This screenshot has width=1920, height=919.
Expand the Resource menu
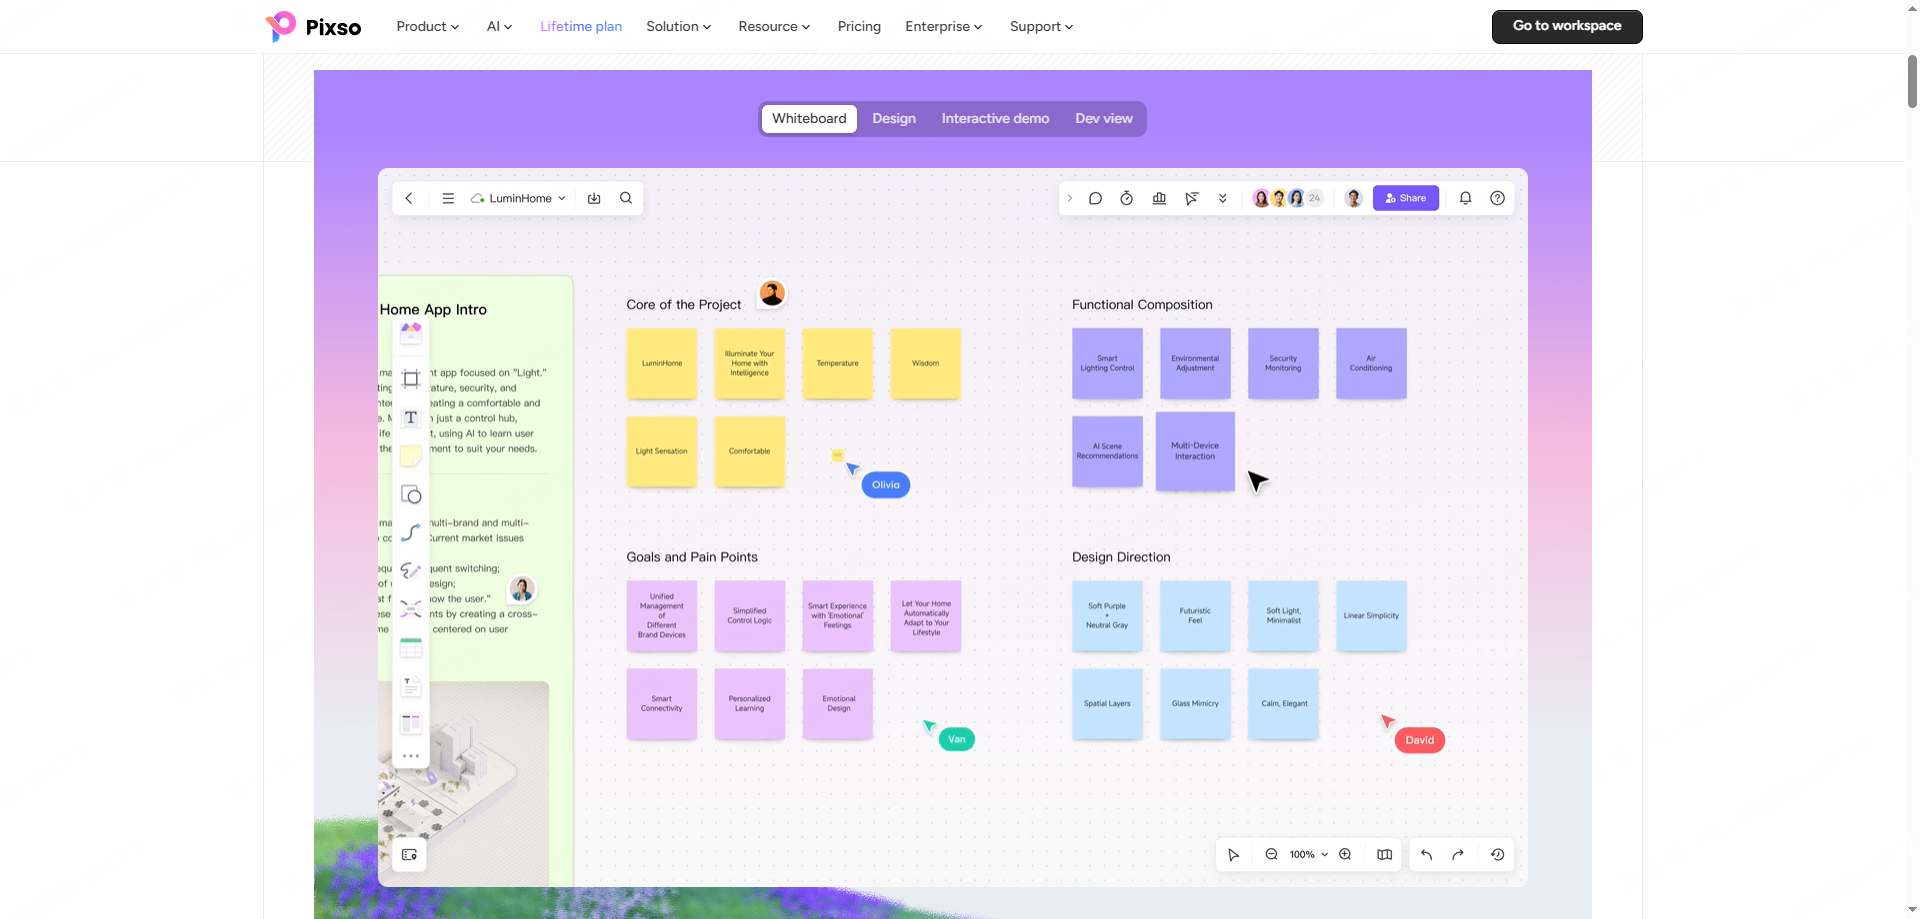coord(774,27)
